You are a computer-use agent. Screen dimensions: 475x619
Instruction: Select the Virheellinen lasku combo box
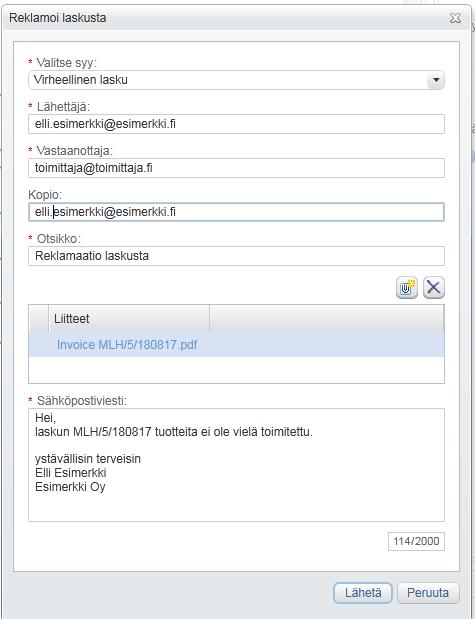[236, 80]
